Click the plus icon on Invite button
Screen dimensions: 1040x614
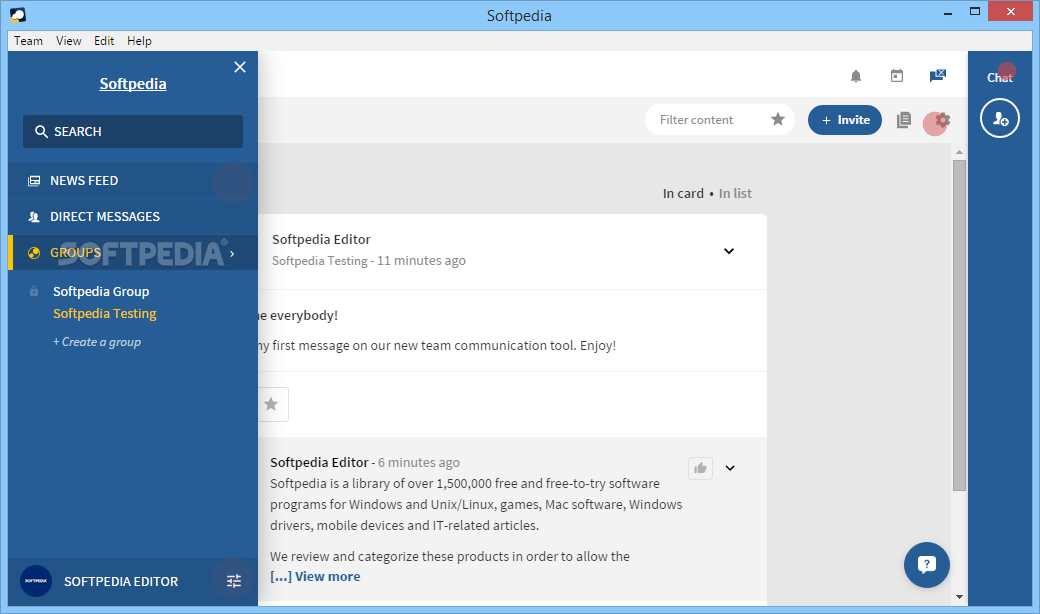826,121
